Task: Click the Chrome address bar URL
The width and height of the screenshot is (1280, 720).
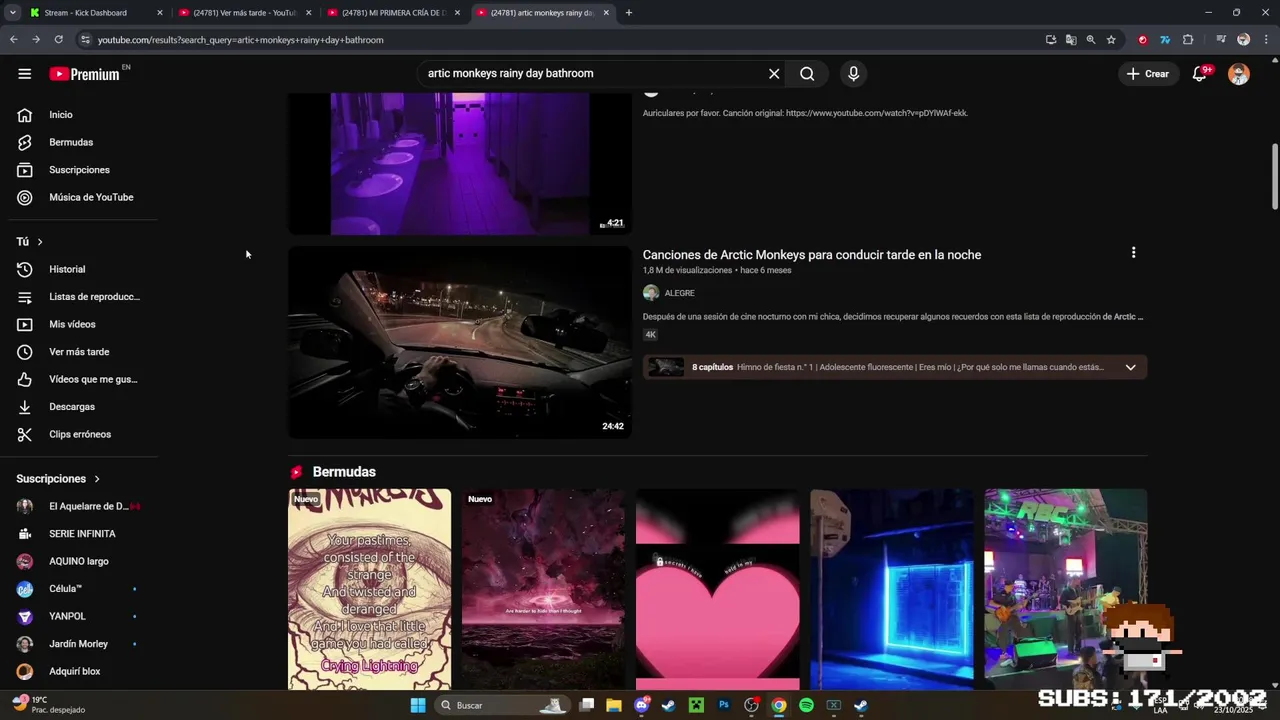Action: [x=241, y=40]
